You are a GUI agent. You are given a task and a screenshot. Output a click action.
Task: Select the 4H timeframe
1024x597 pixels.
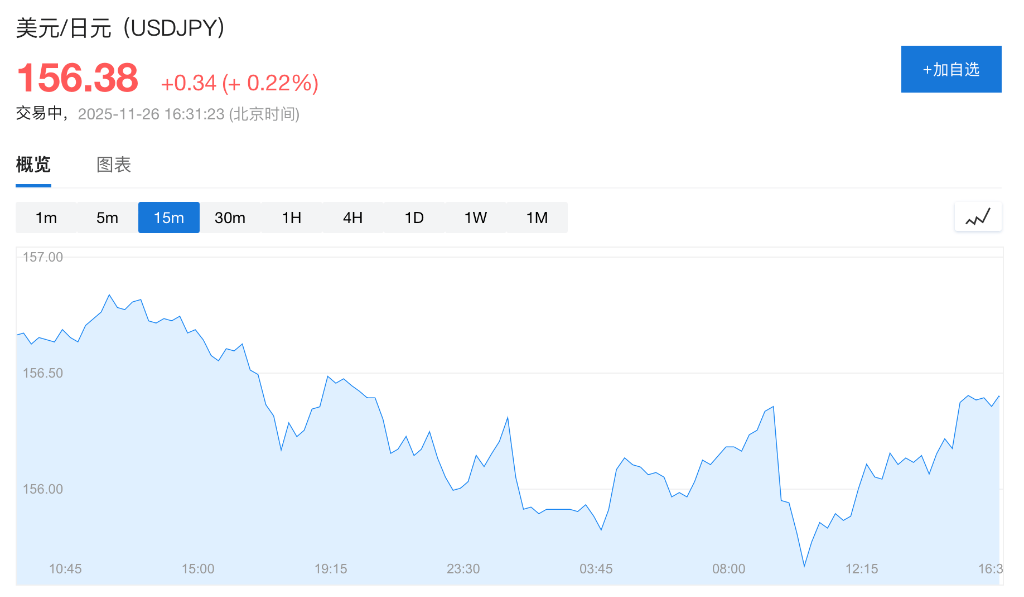click(352, 217)
